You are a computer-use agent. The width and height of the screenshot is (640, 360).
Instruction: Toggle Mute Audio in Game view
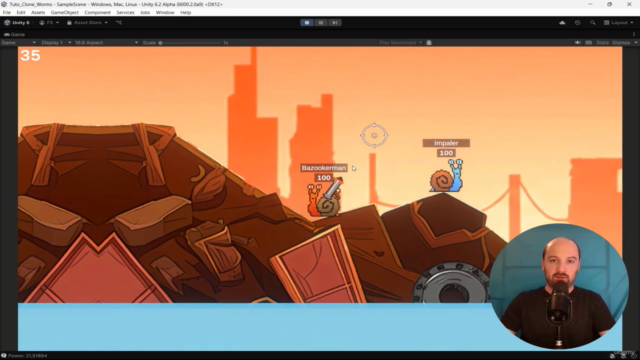pyautogui.click(x=578, y=42)
